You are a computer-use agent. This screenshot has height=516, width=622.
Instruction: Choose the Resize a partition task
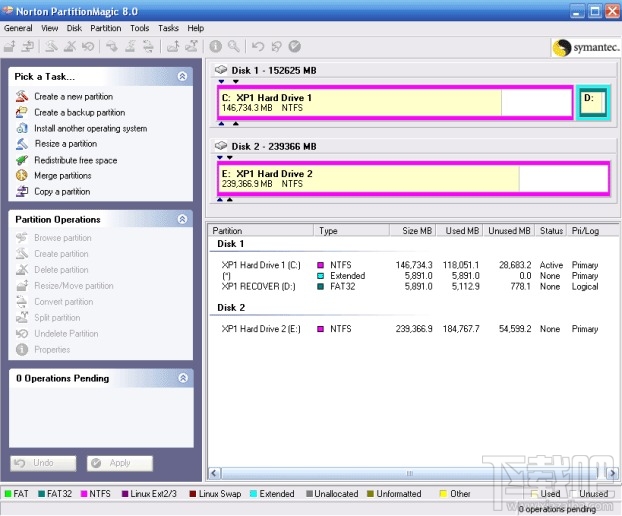[x=66, y=144]
